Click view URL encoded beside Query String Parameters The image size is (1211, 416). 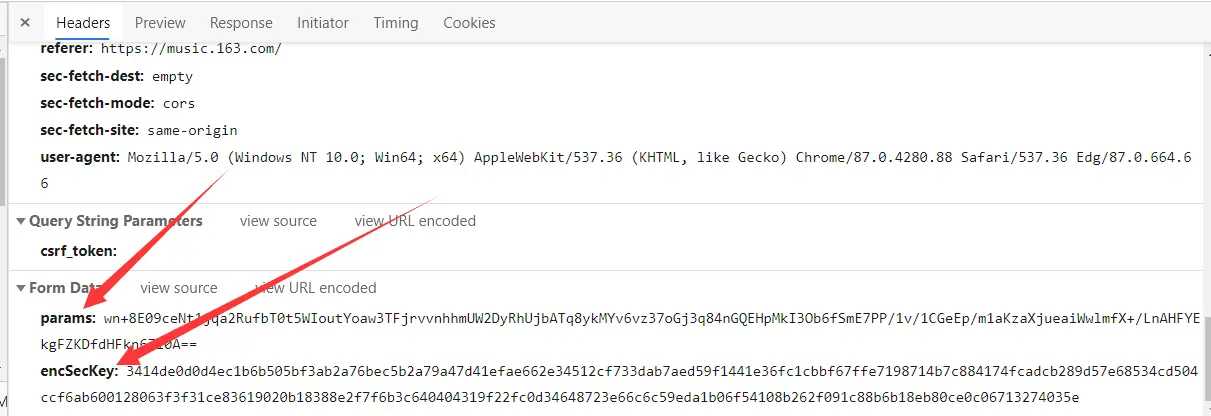pyautogui.click(x=415, y=221)
